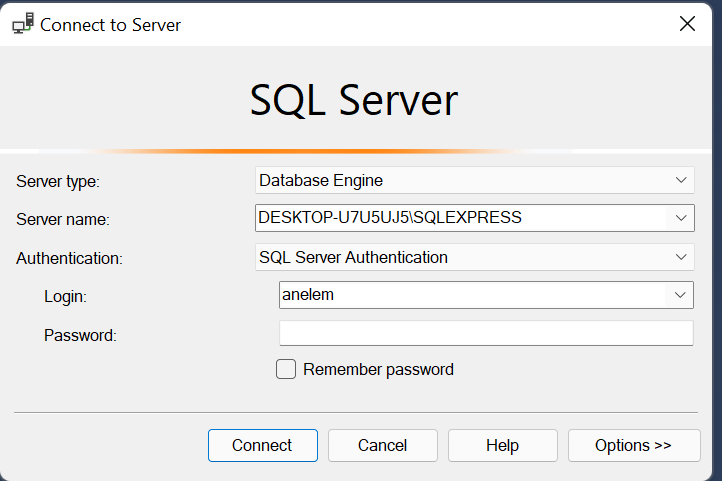Click into the Login field containing anelem

[470, 295]
